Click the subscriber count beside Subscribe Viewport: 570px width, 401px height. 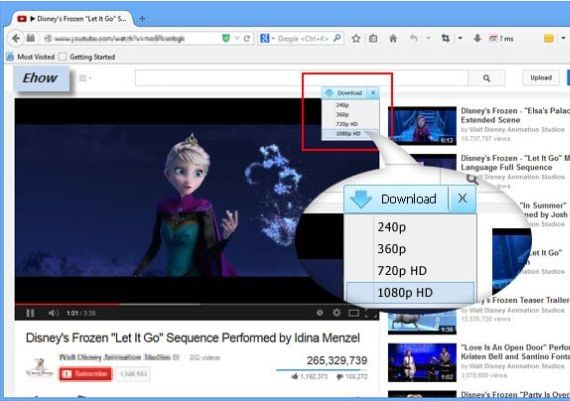click(133, 374)
